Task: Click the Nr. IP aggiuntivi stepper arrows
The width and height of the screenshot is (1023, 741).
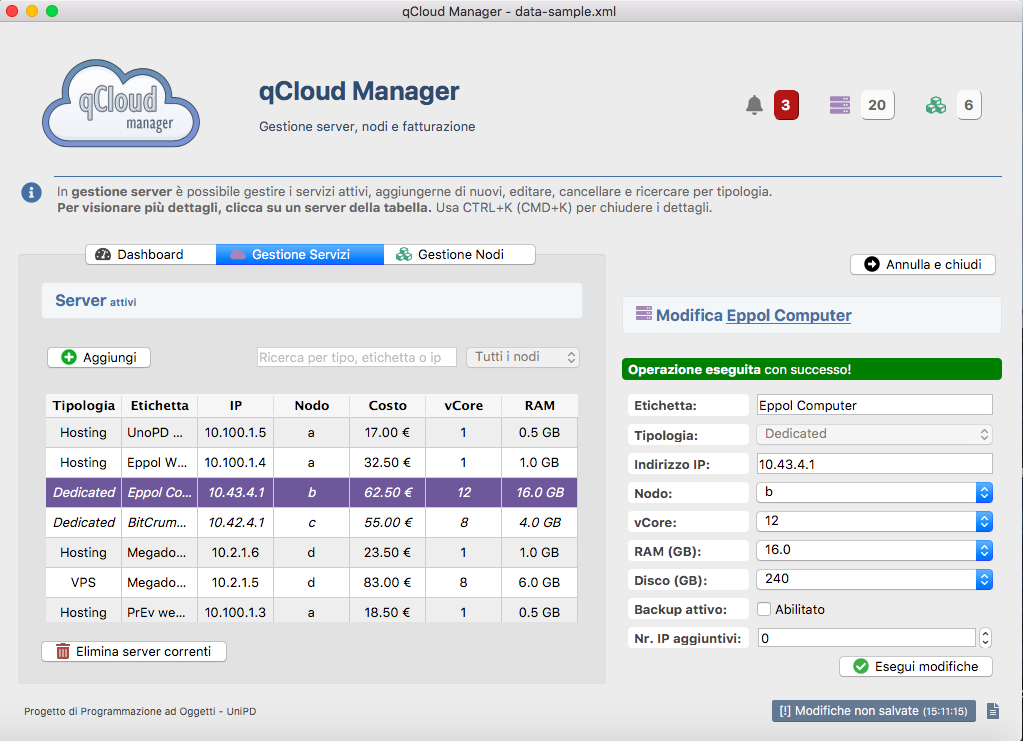Action: tap(985, 638)
